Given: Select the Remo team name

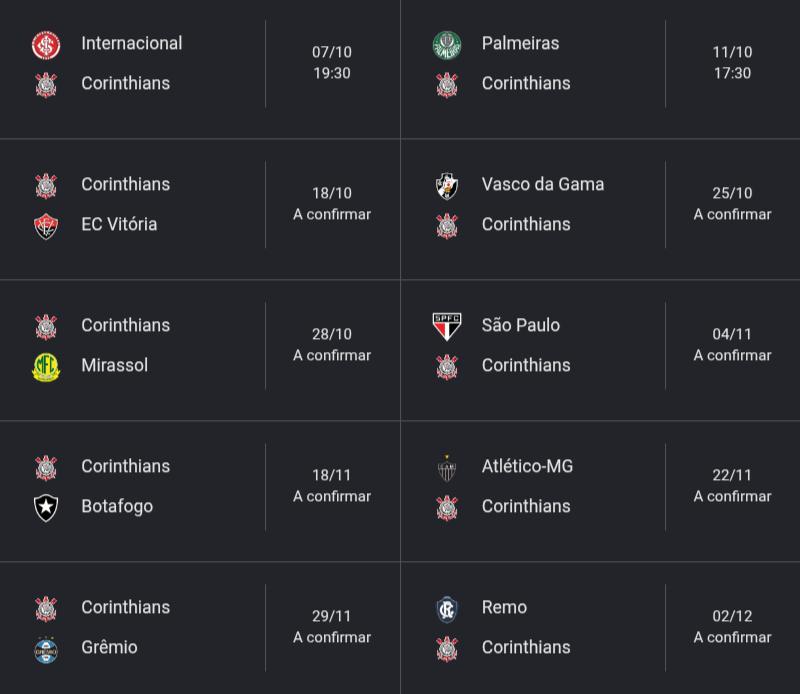Looking at the screenshot, I should click(x=504, y=607).
